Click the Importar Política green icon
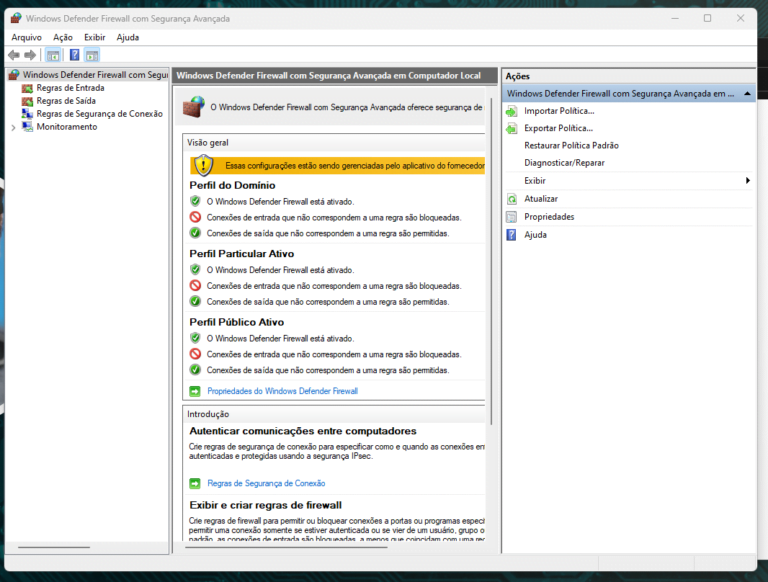The image size is (768, 582). click(511, 111)
